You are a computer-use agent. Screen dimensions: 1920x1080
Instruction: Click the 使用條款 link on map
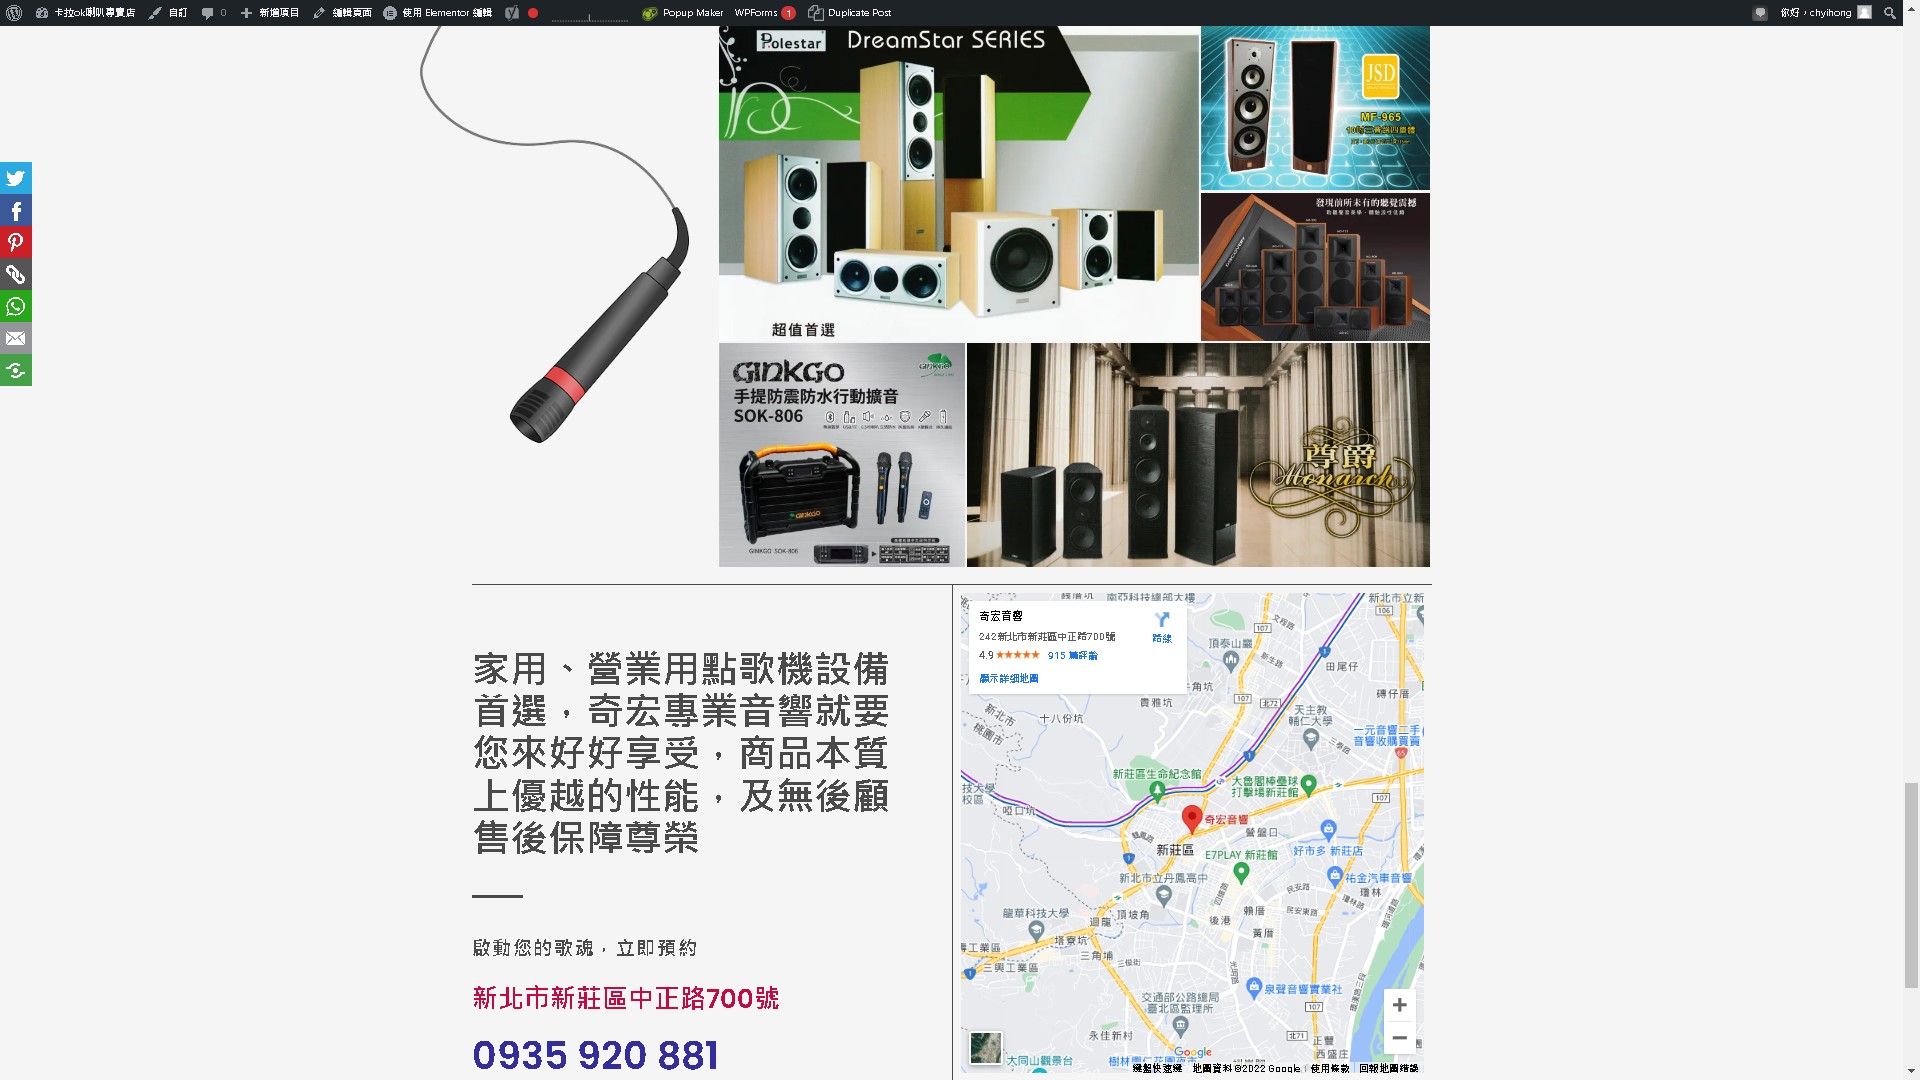tap(1330, 1068)
